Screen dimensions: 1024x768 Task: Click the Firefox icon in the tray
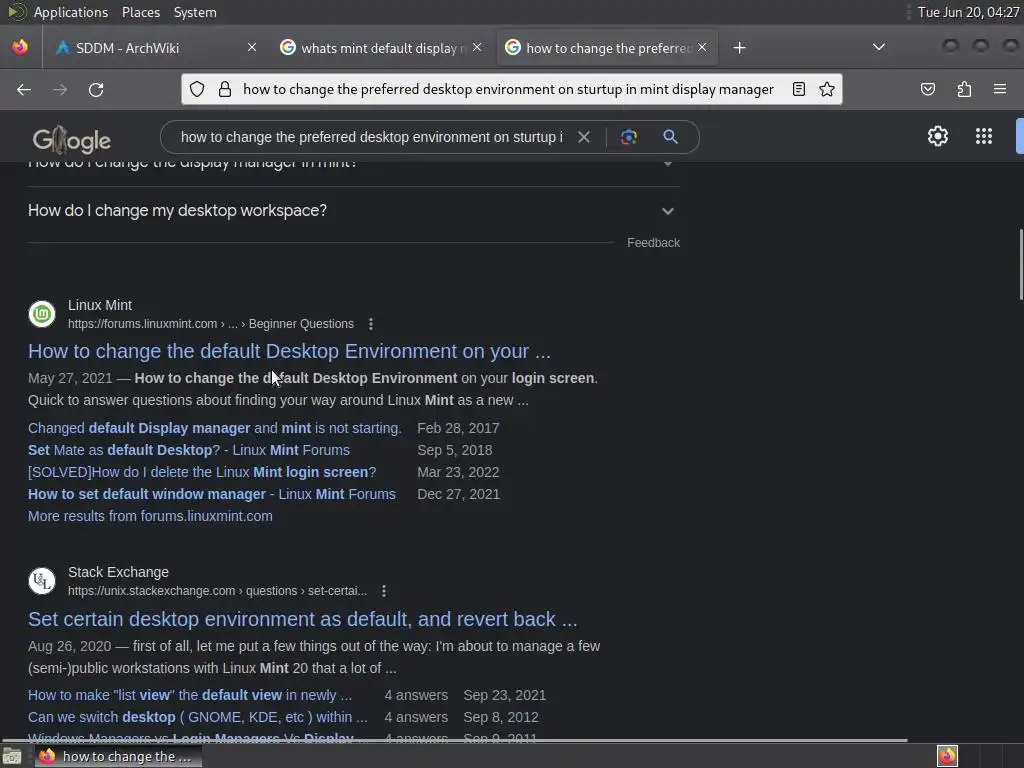948,756
